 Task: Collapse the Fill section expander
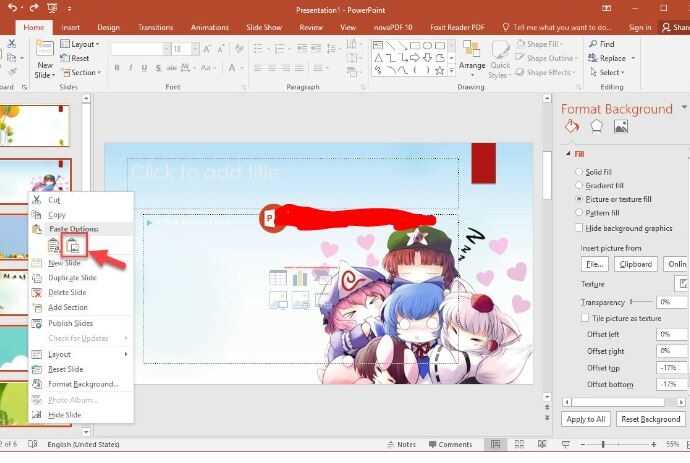568,154
